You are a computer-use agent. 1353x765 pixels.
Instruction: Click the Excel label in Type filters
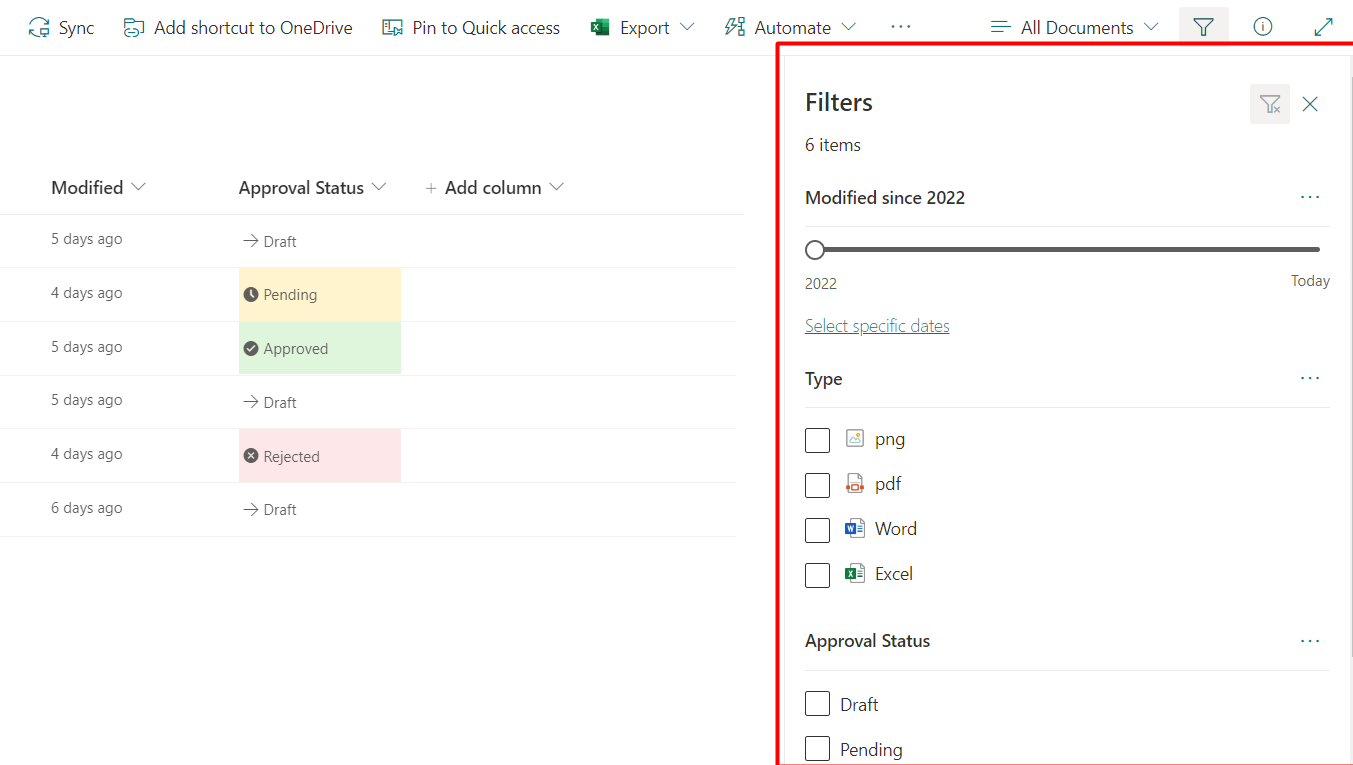point(894,574)
